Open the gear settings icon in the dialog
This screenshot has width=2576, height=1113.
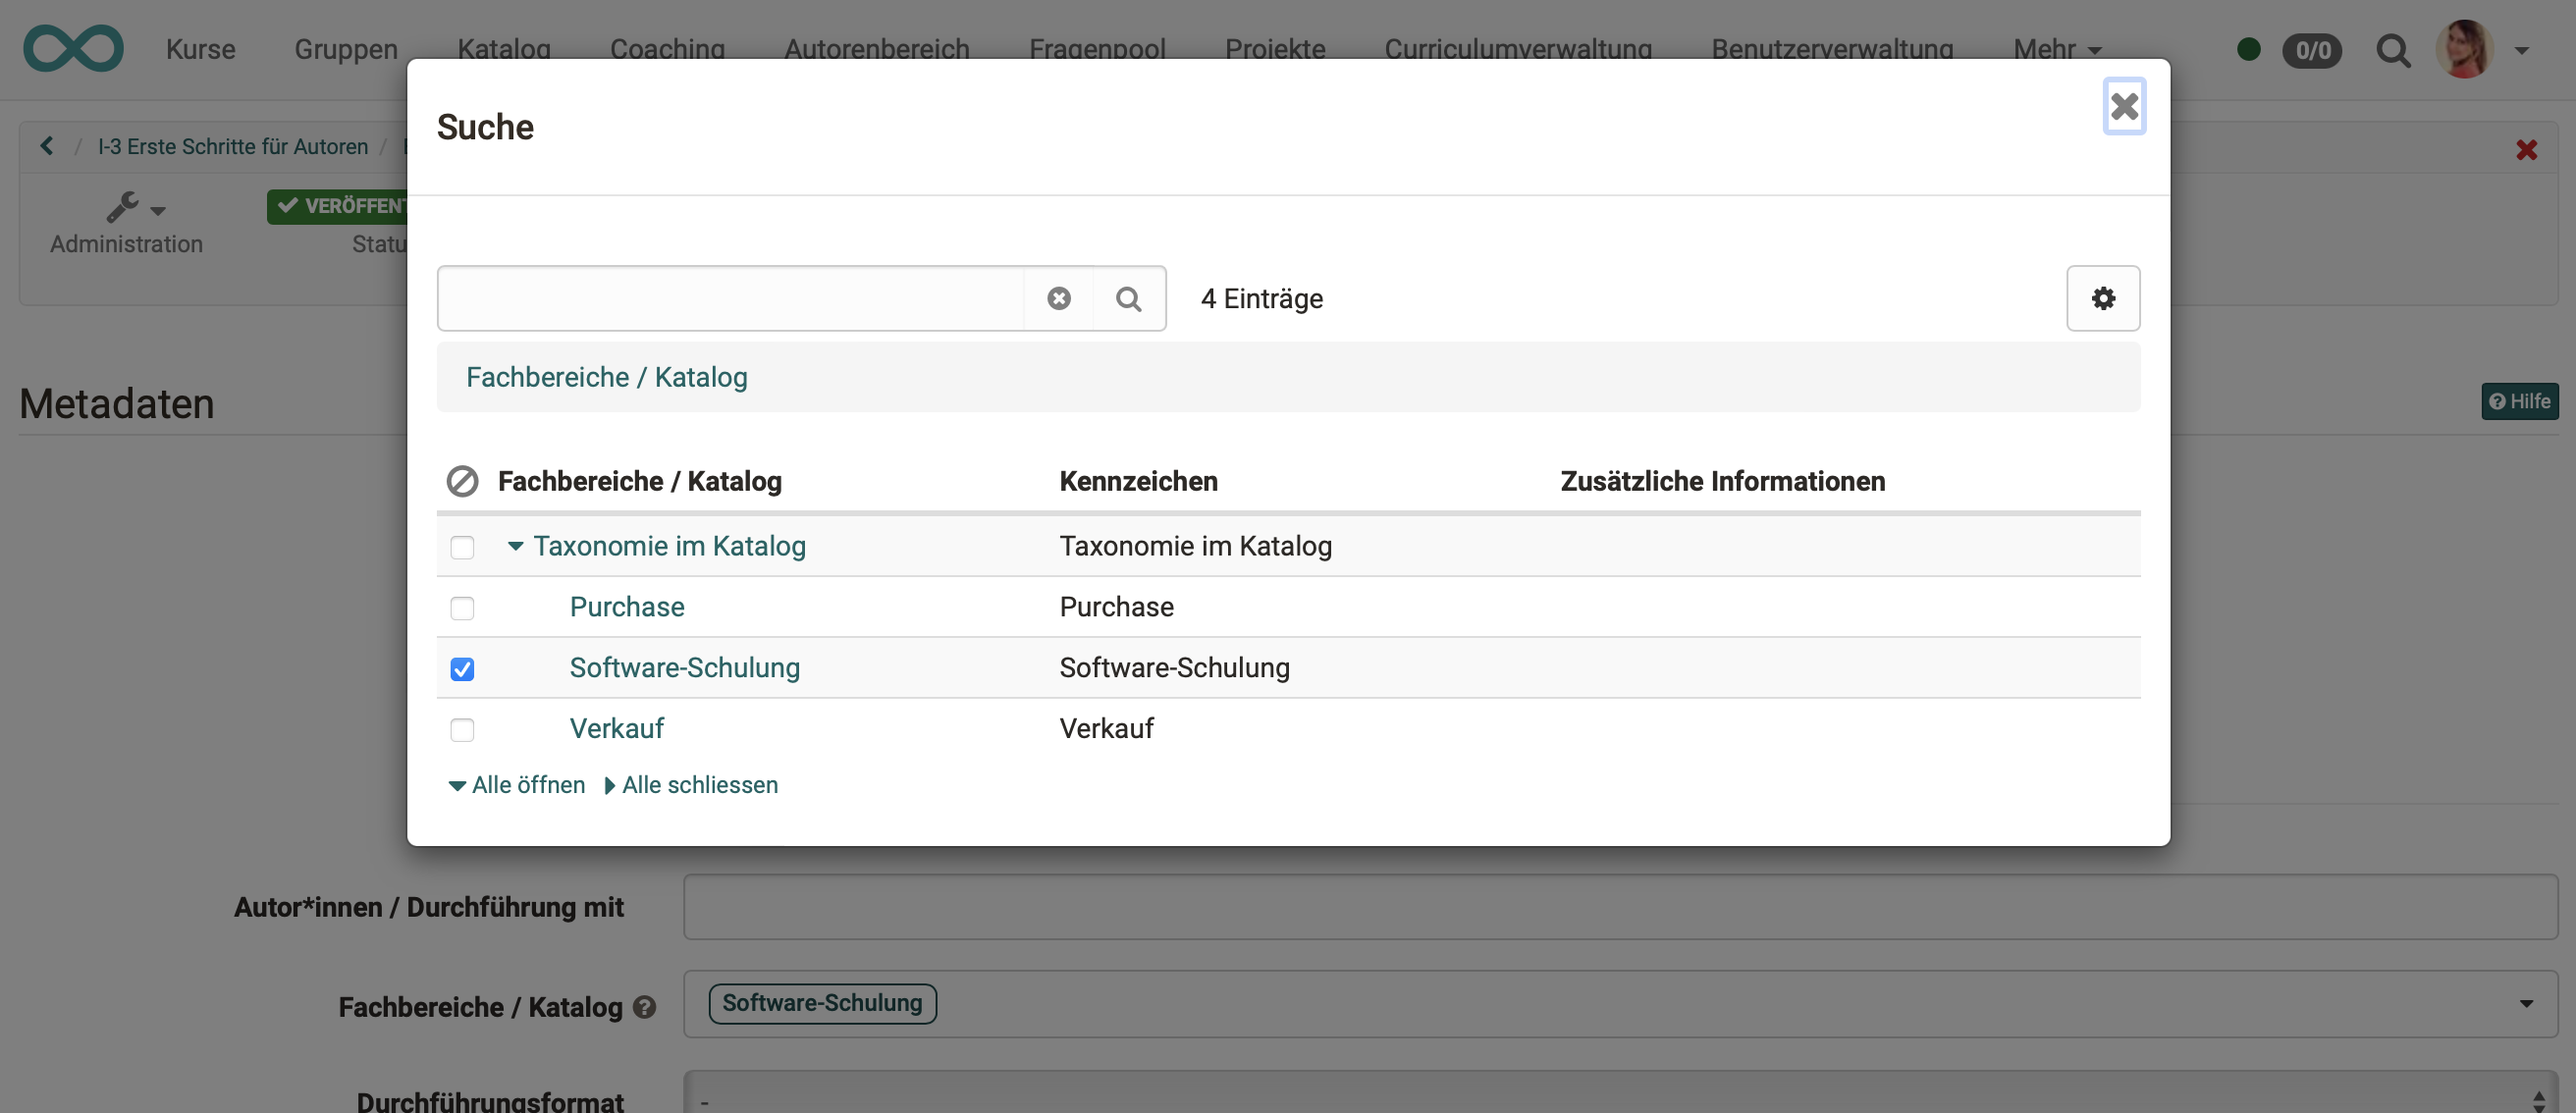(2104, 298)
